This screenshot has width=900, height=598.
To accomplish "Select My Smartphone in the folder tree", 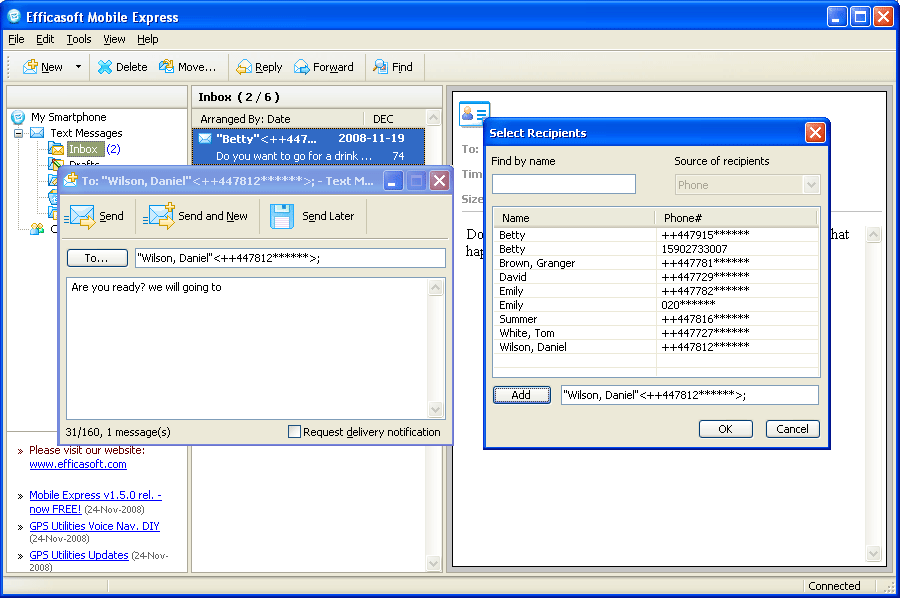I will click(68, 117).
